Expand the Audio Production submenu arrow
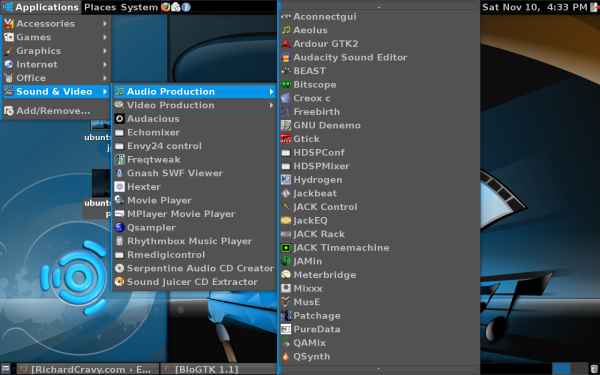 (271, 92)
